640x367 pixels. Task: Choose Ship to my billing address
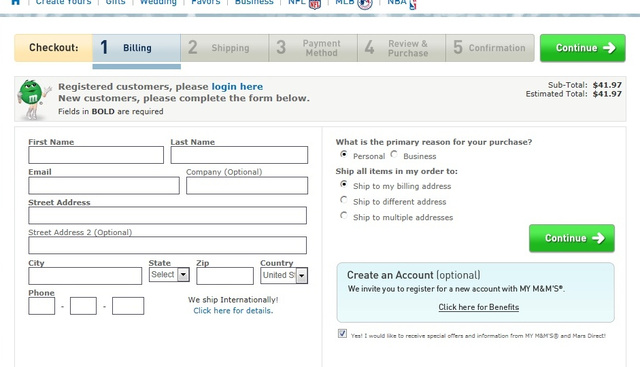pyautogui.click(x=344, y=185)
